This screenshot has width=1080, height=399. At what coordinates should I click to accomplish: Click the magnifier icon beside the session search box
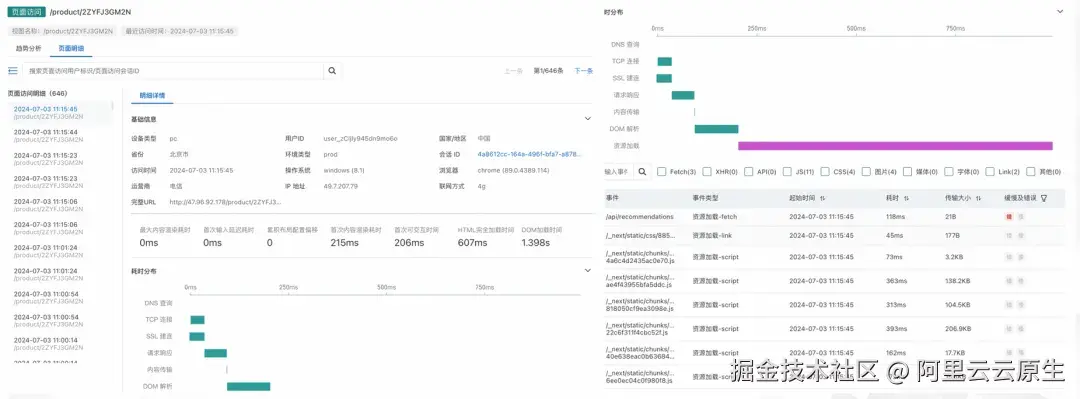332,70
